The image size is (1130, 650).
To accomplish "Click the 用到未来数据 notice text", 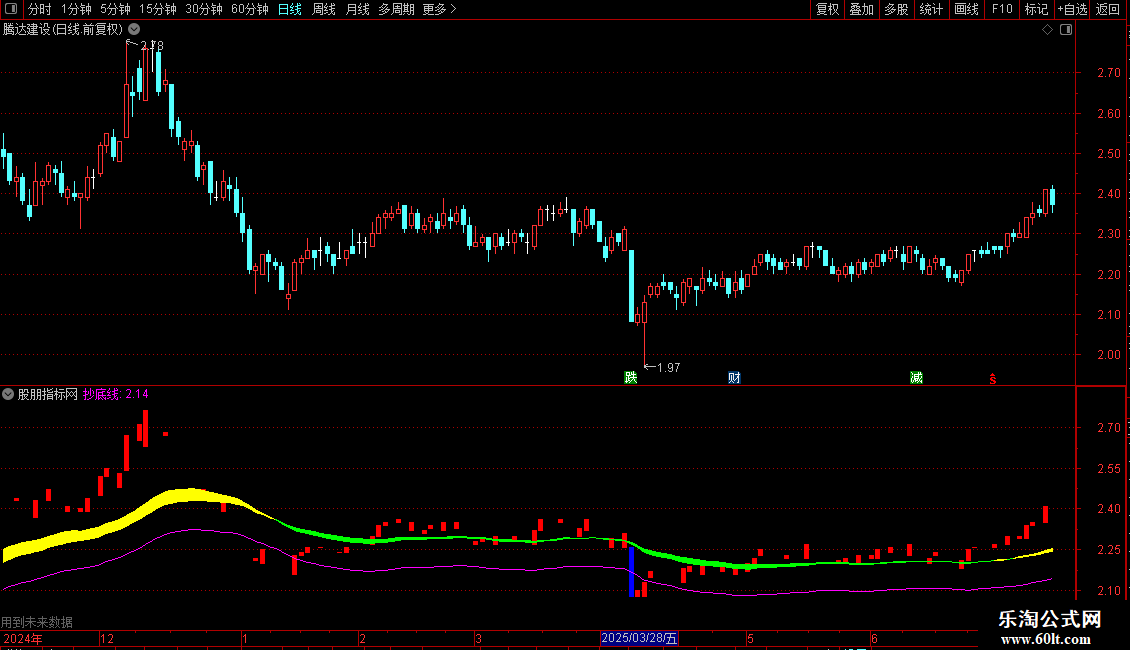I will 37,622.
